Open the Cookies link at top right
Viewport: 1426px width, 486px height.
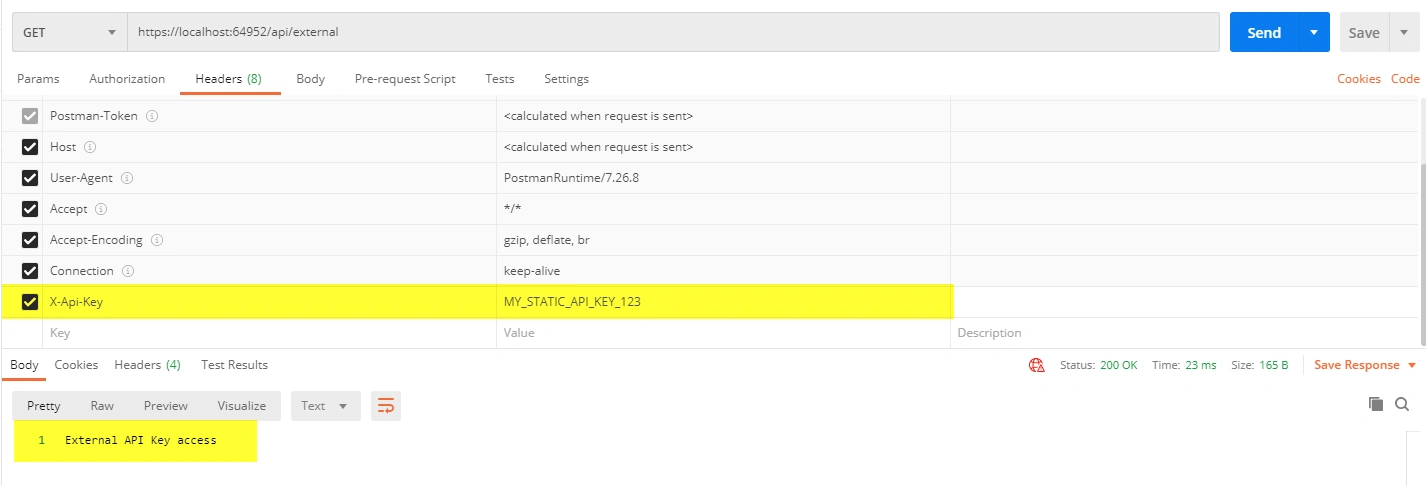(1359, 79)
